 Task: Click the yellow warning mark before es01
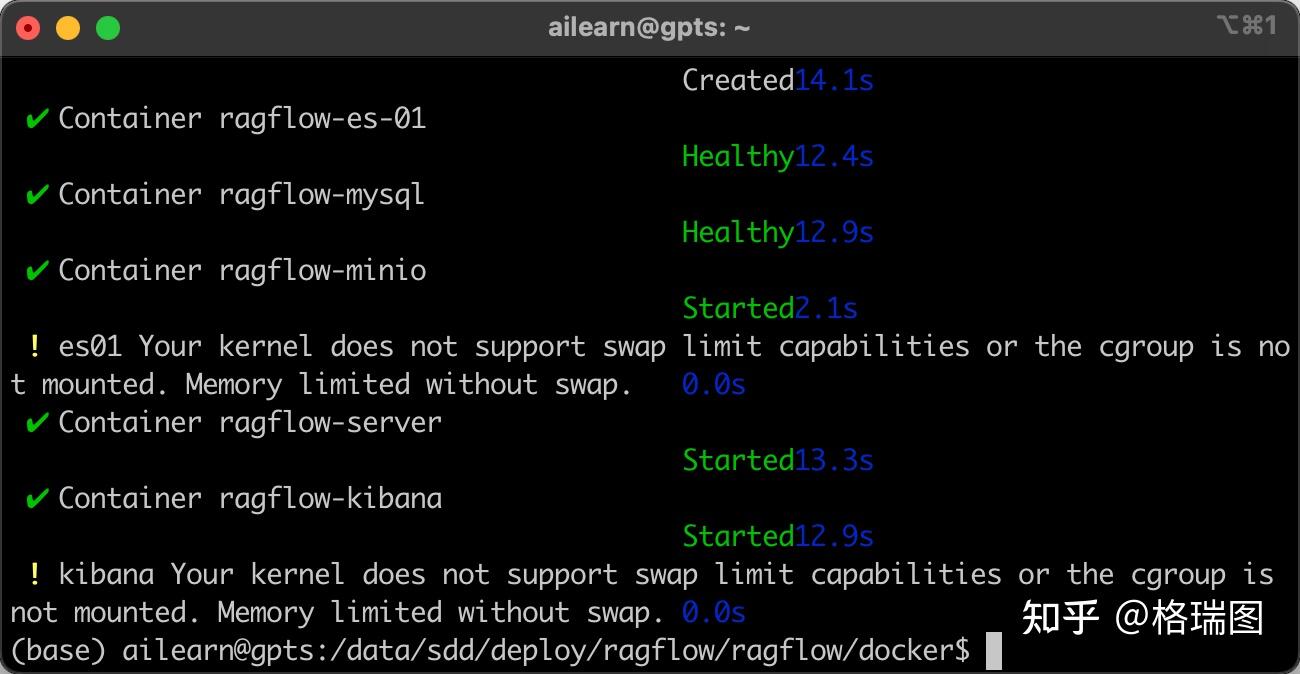click(x=35, y=347)
